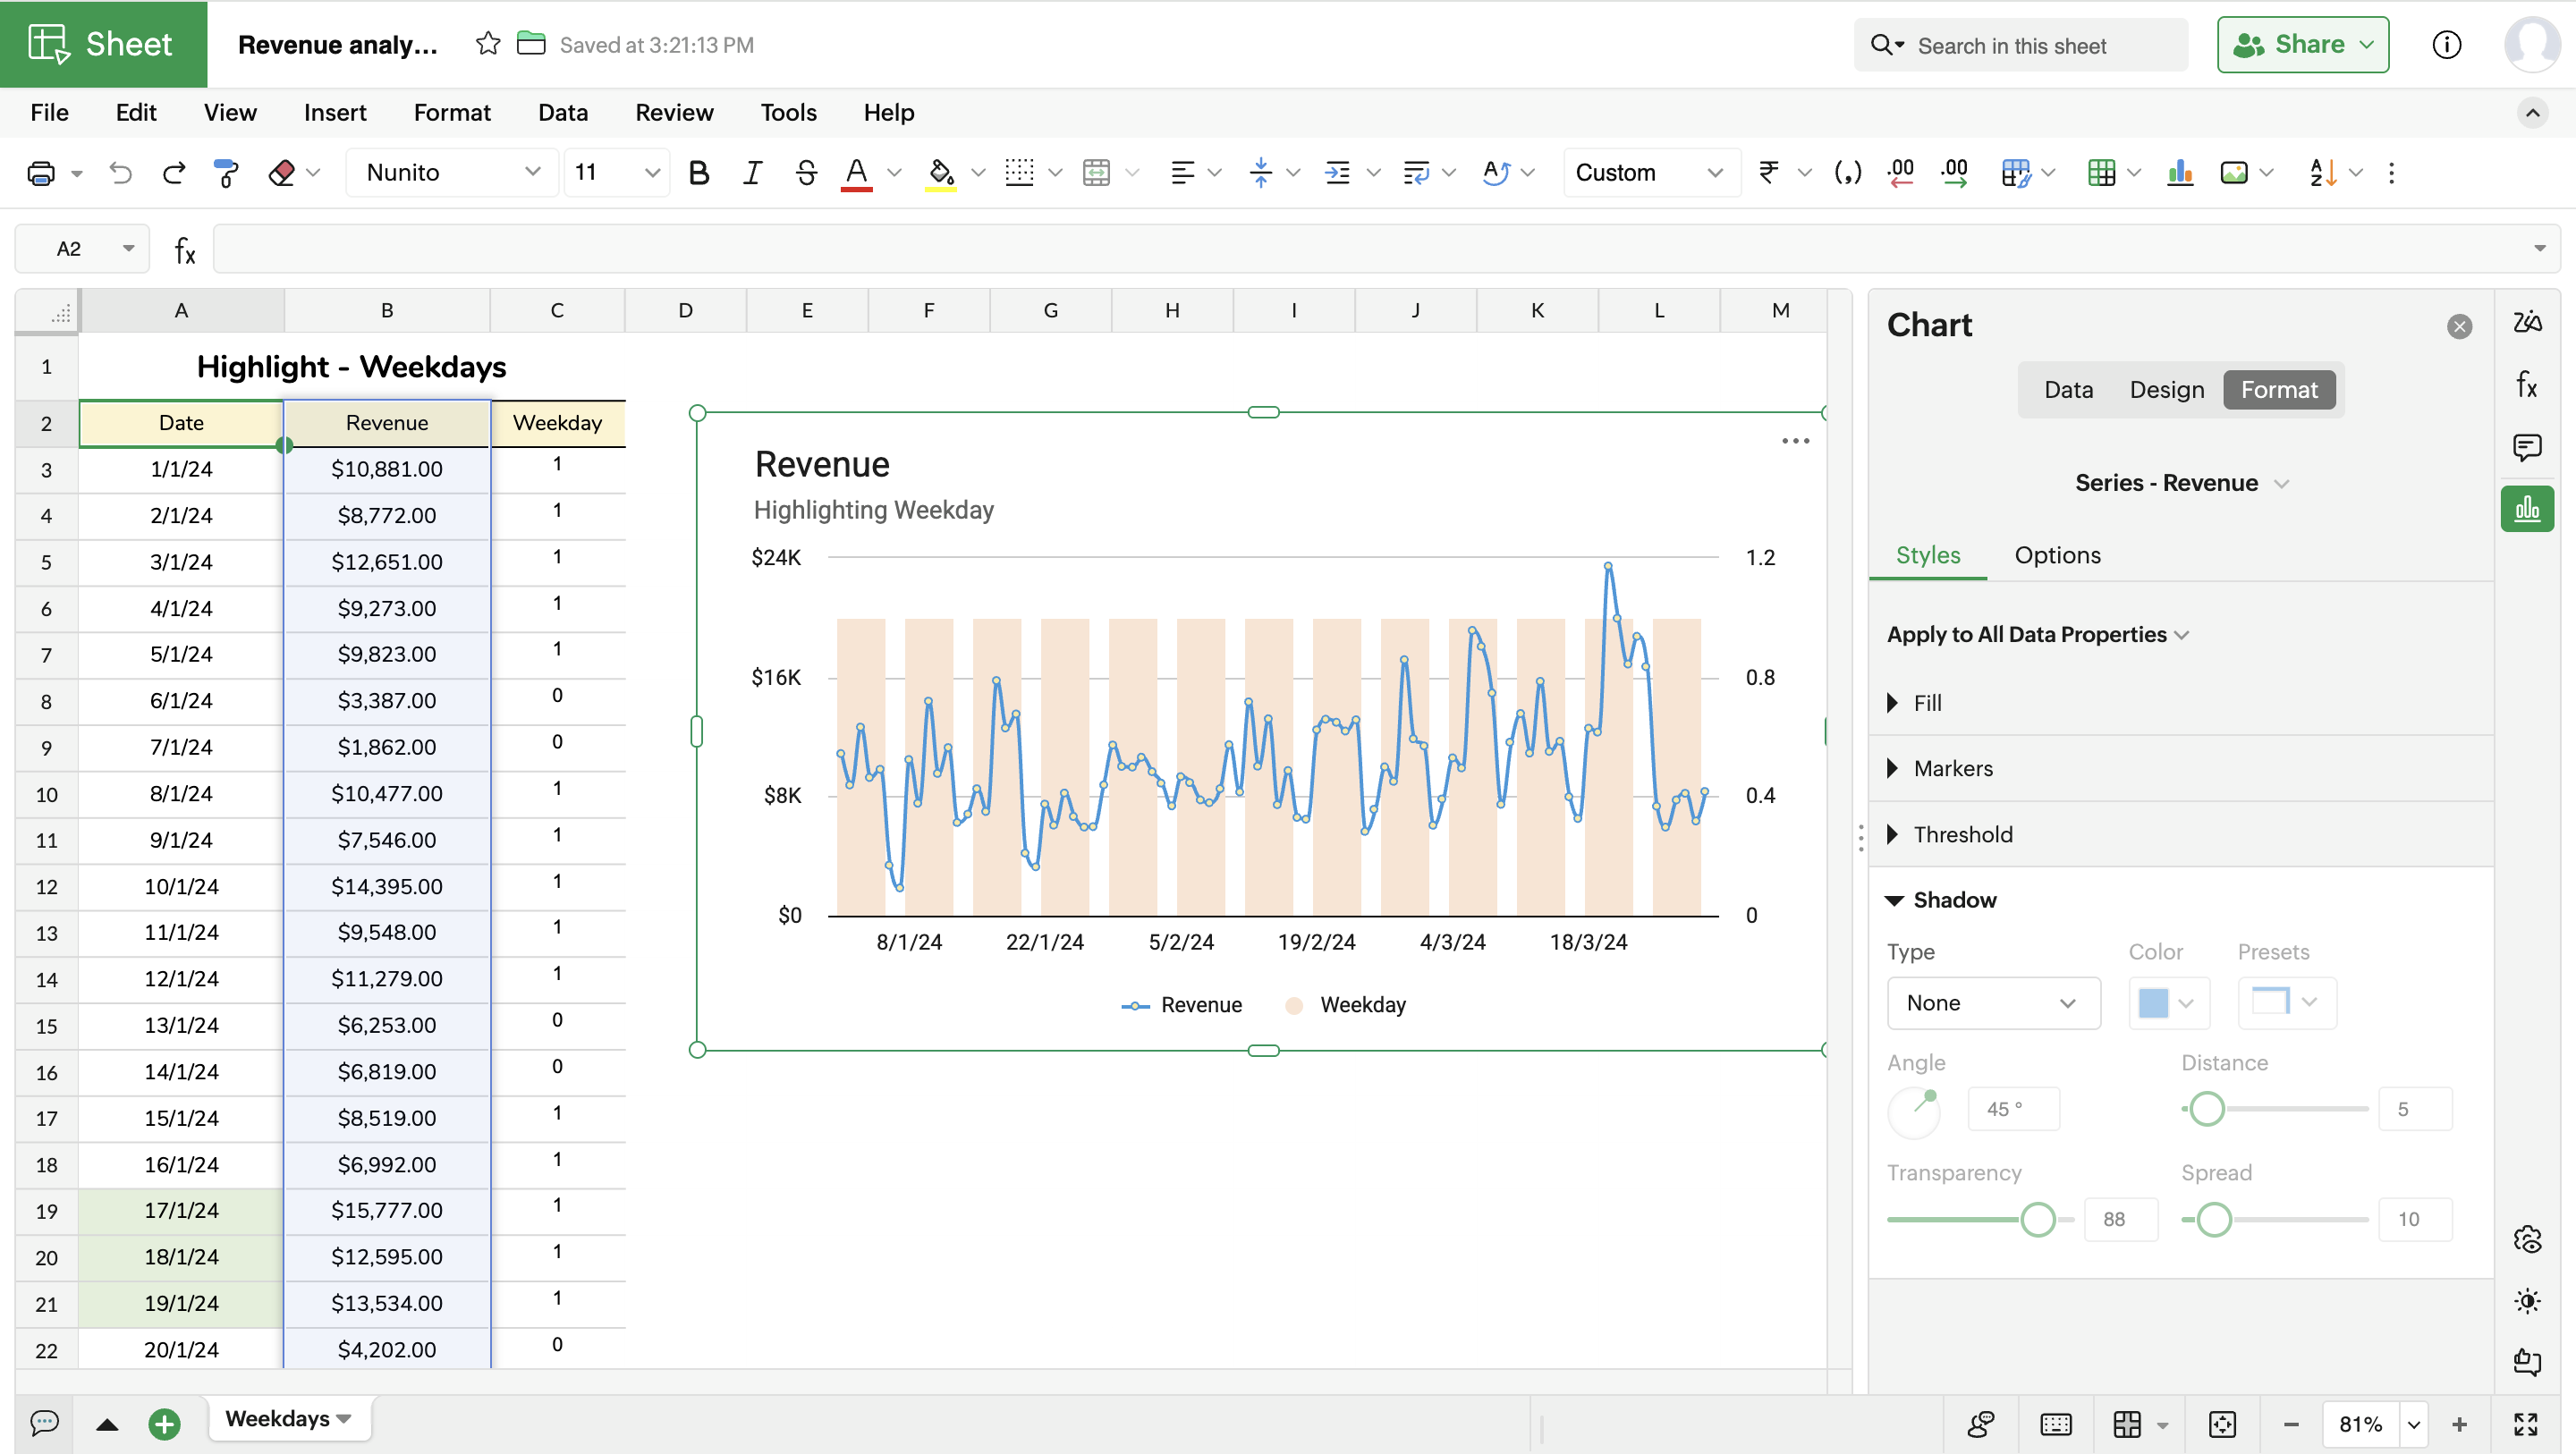Star the Revenue analysis document
Screen dimensions: 2576x1454
(x=488, y=44)
